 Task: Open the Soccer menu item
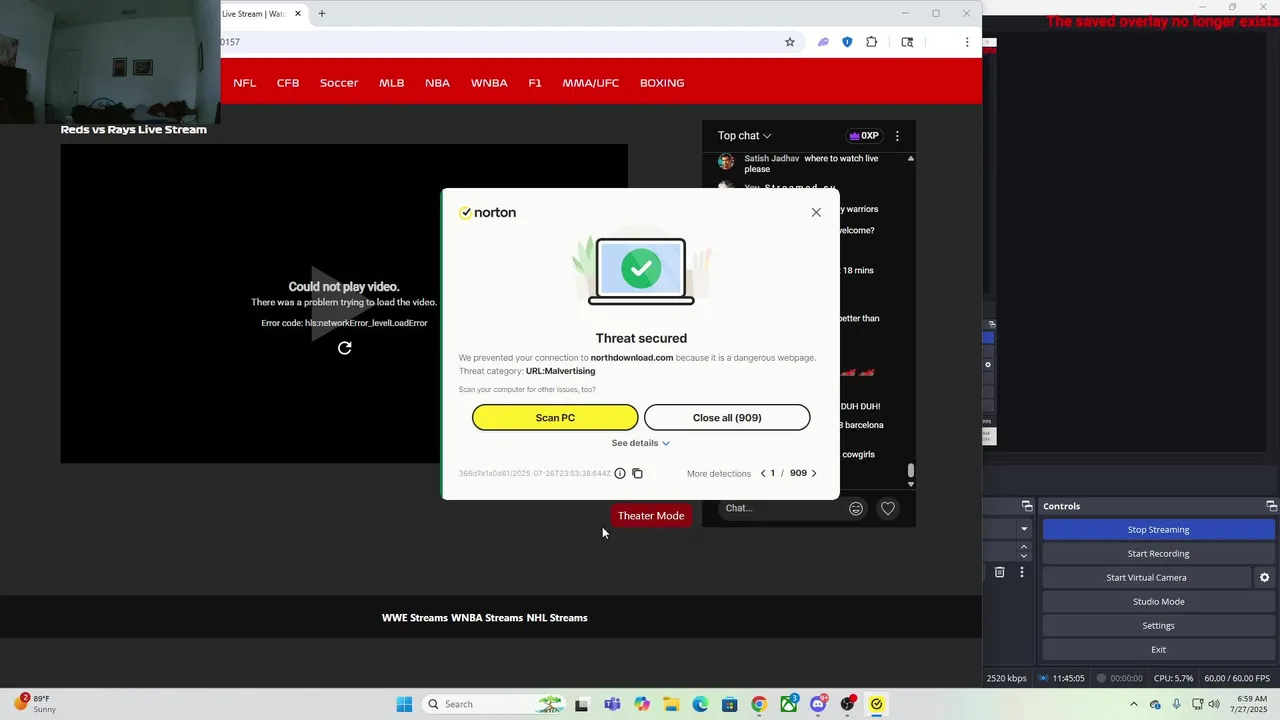click(339, 83)
